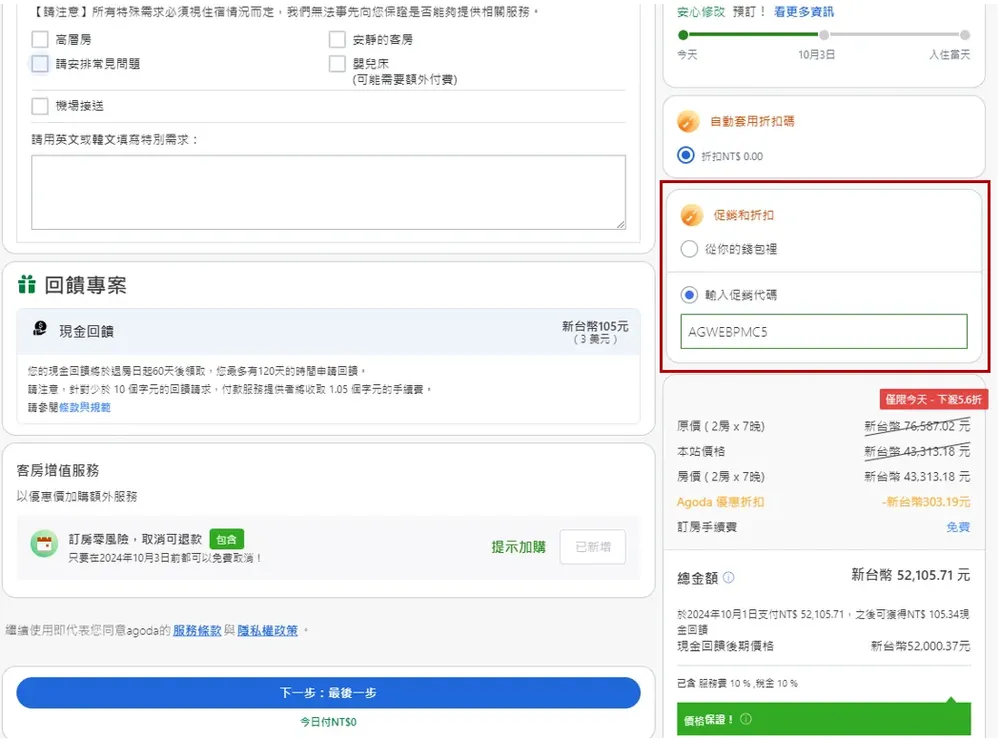Viewport: 1000px width, 739px height.
Task: Open the 條款與規範 terms link
Action: point(85,407)
